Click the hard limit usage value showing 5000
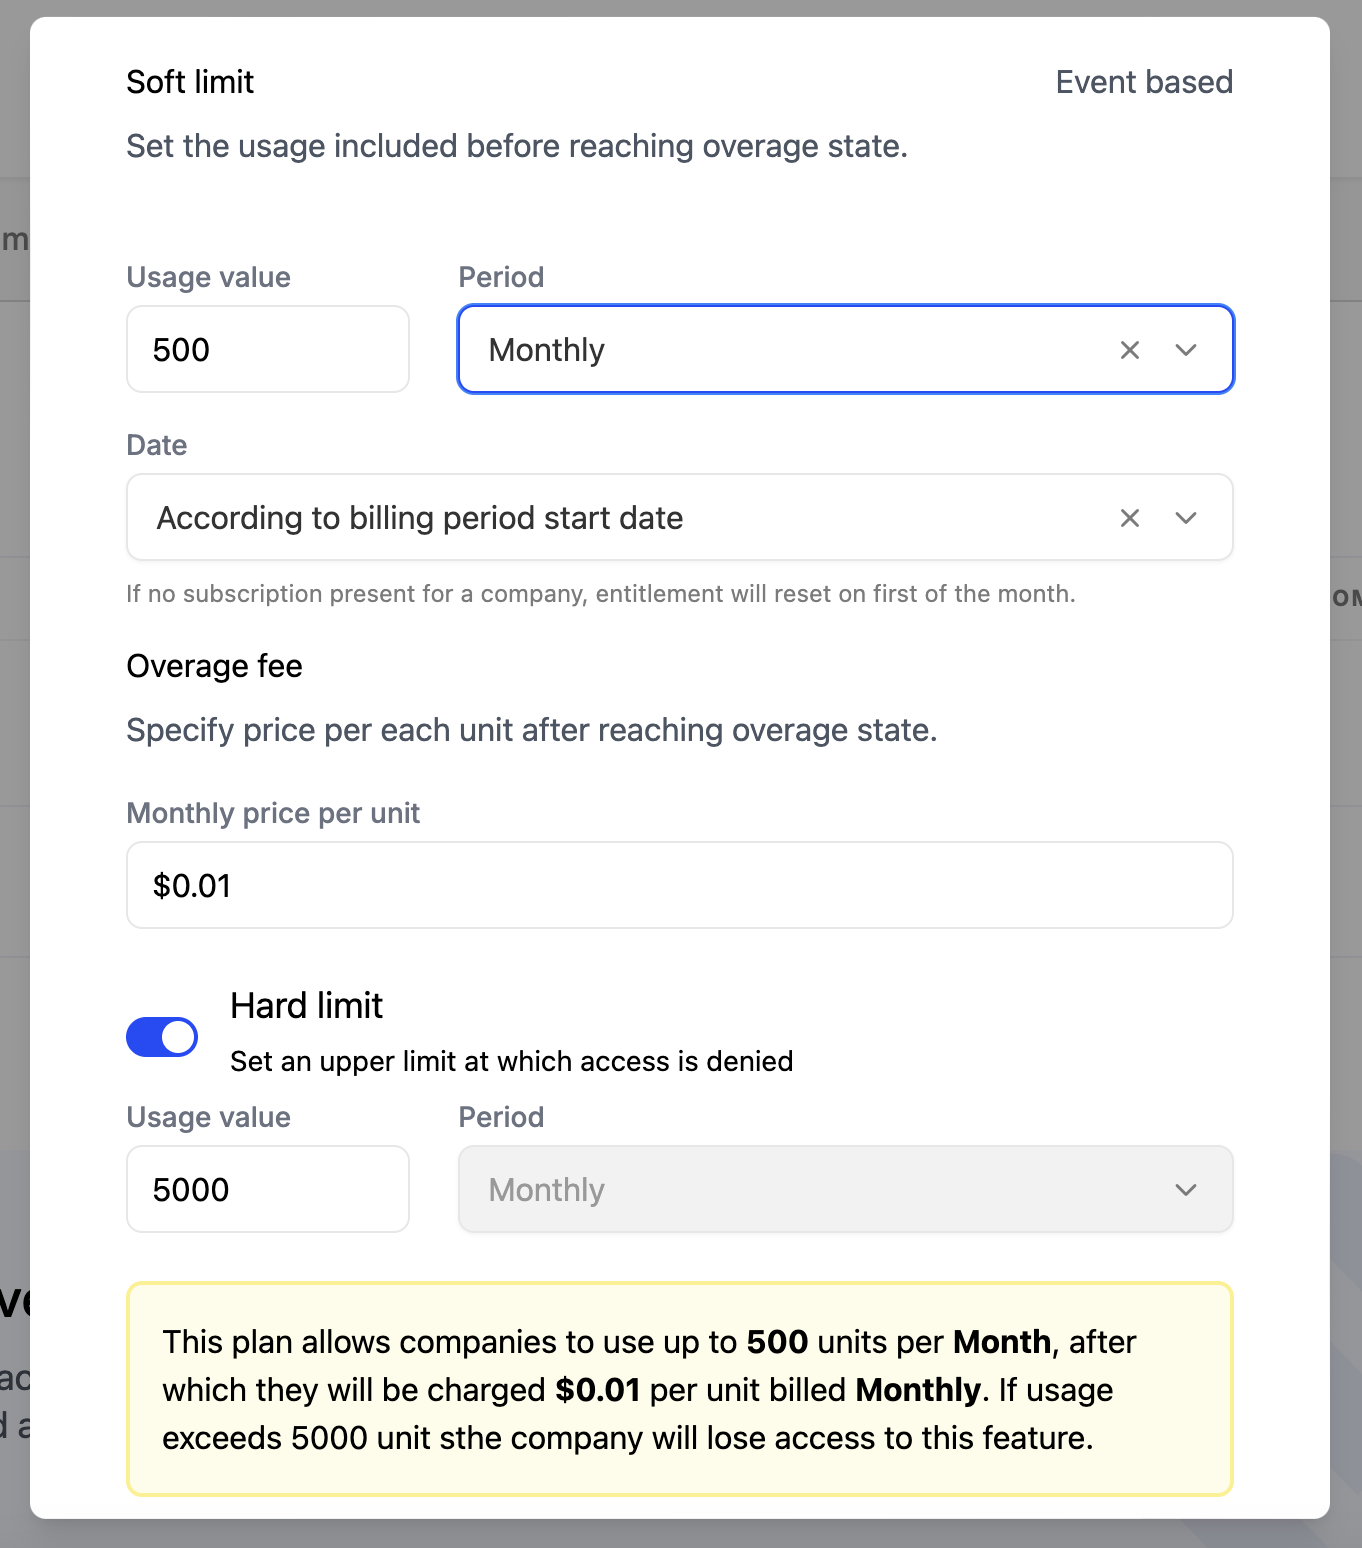This screenshot has width=1362, height=1548. click(267, 1189)
